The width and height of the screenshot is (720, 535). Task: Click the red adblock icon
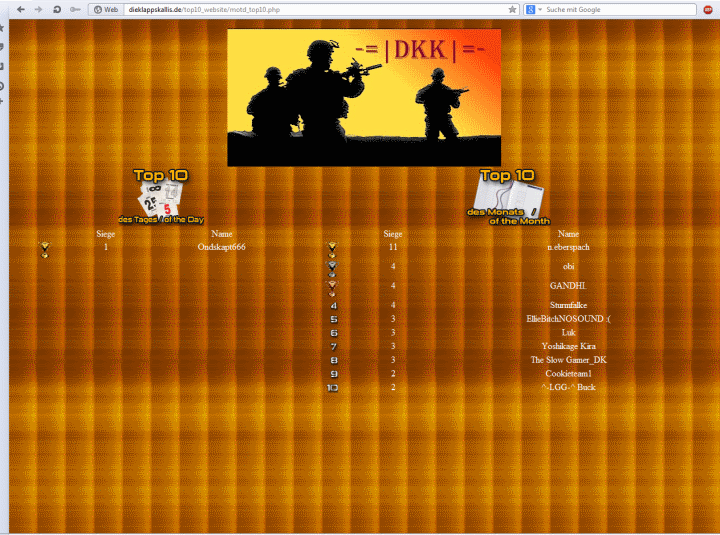tap(708, 9)
